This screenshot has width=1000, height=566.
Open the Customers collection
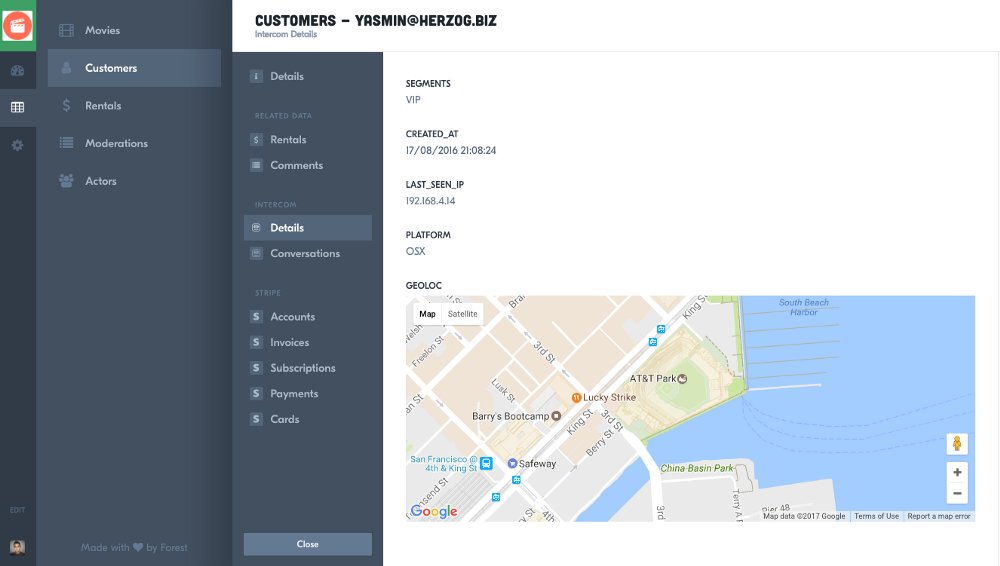click(x=135, y=68)
